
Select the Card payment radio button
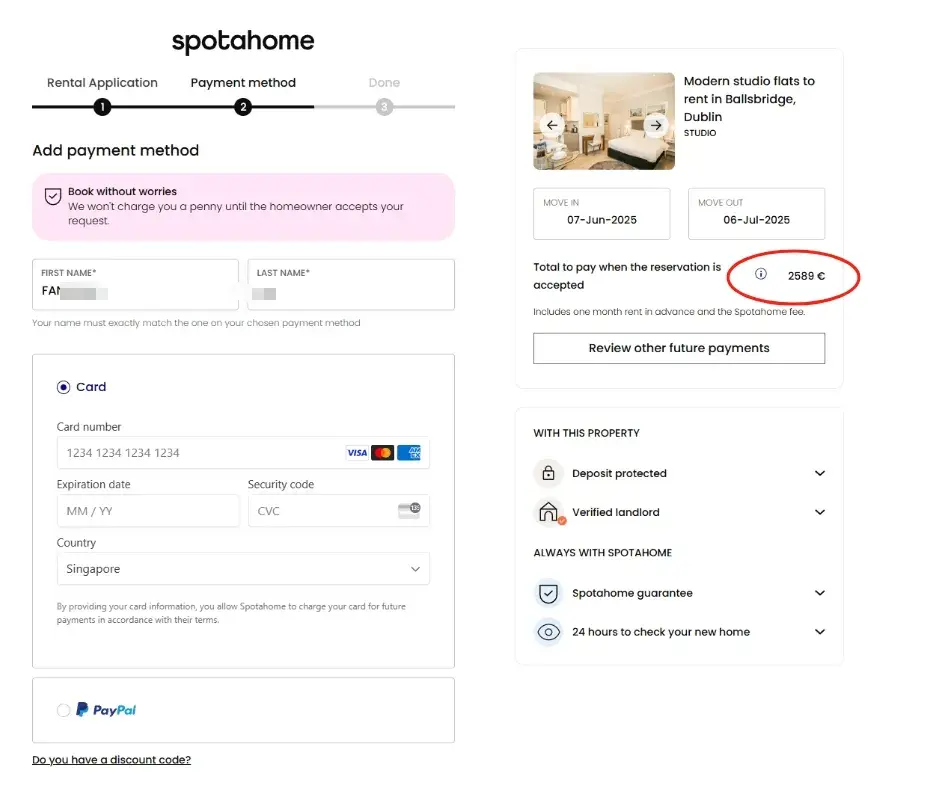point(64,387)
